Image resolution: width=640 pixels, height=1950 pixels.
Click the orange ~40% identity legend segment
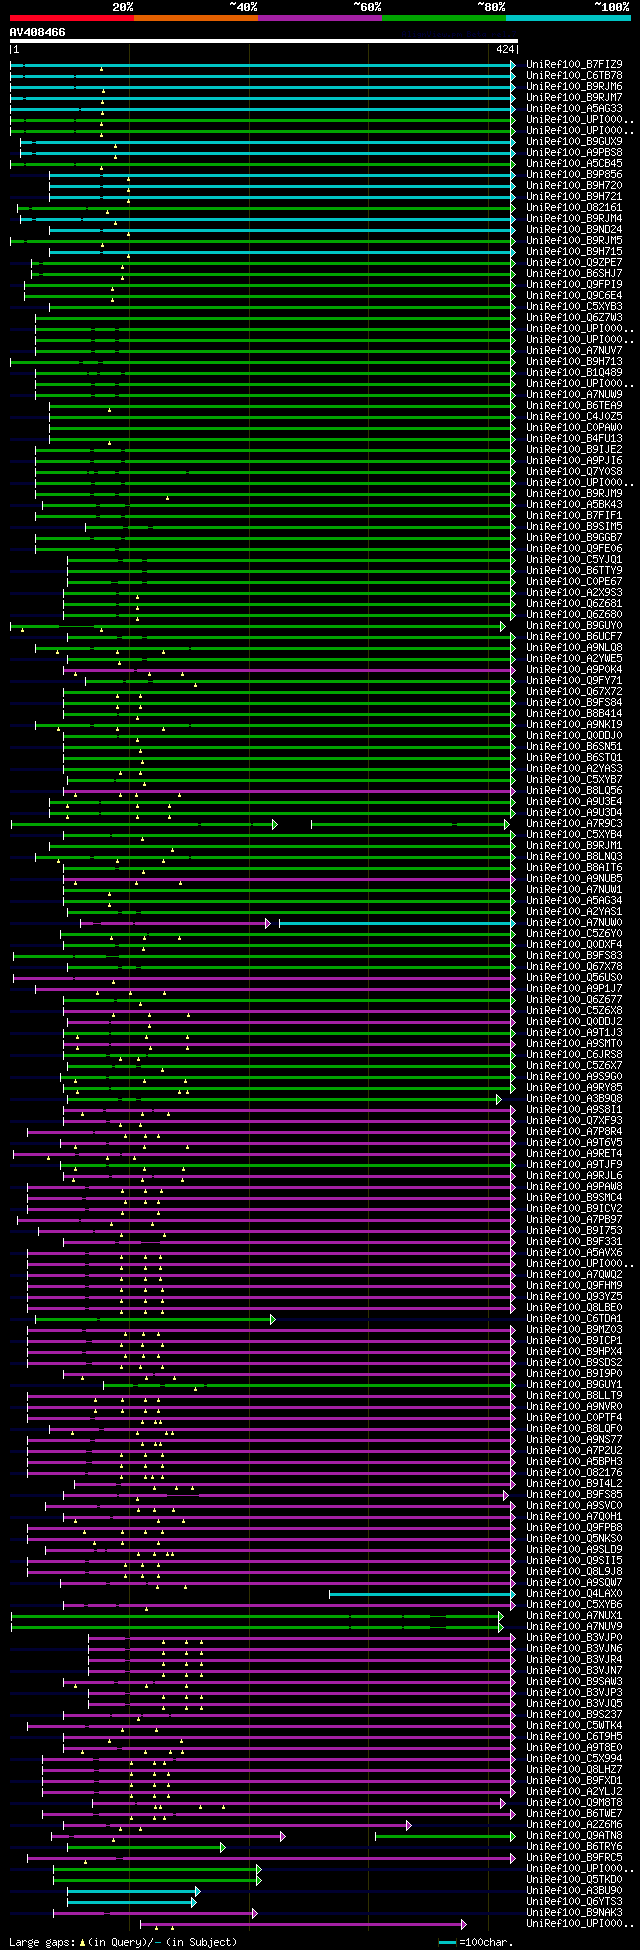[196, 18]
